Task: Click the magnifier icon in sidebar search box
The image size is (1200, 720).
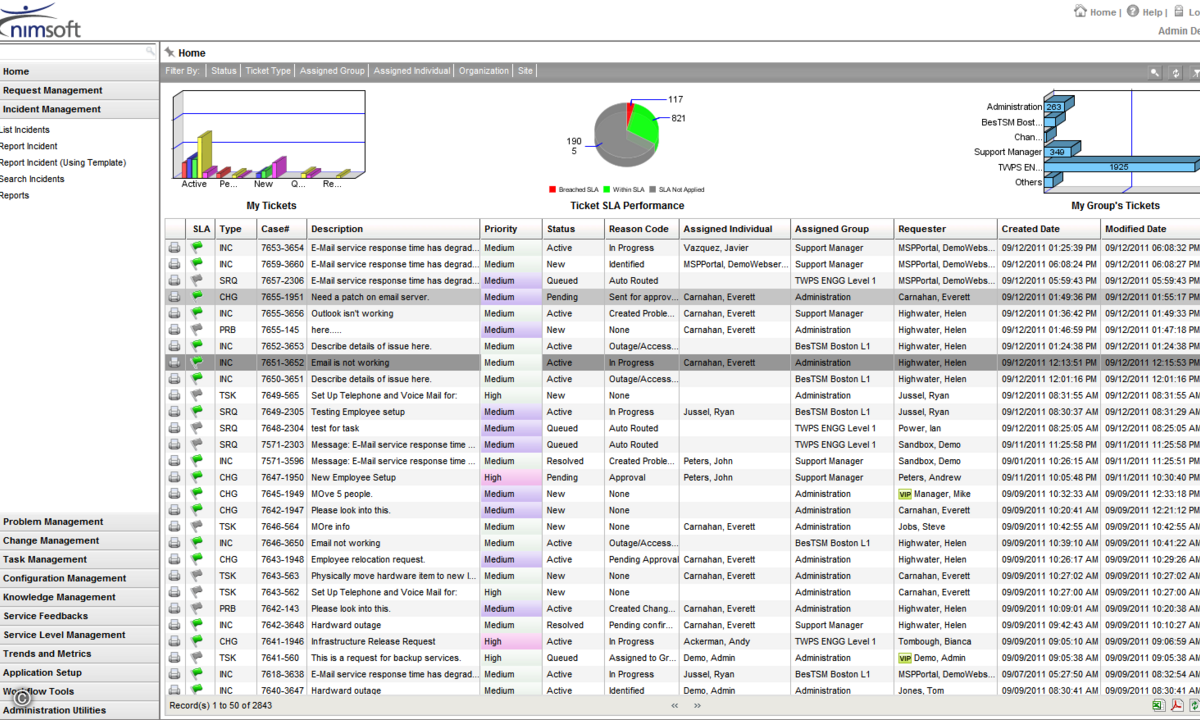Action: click(150, 51)
